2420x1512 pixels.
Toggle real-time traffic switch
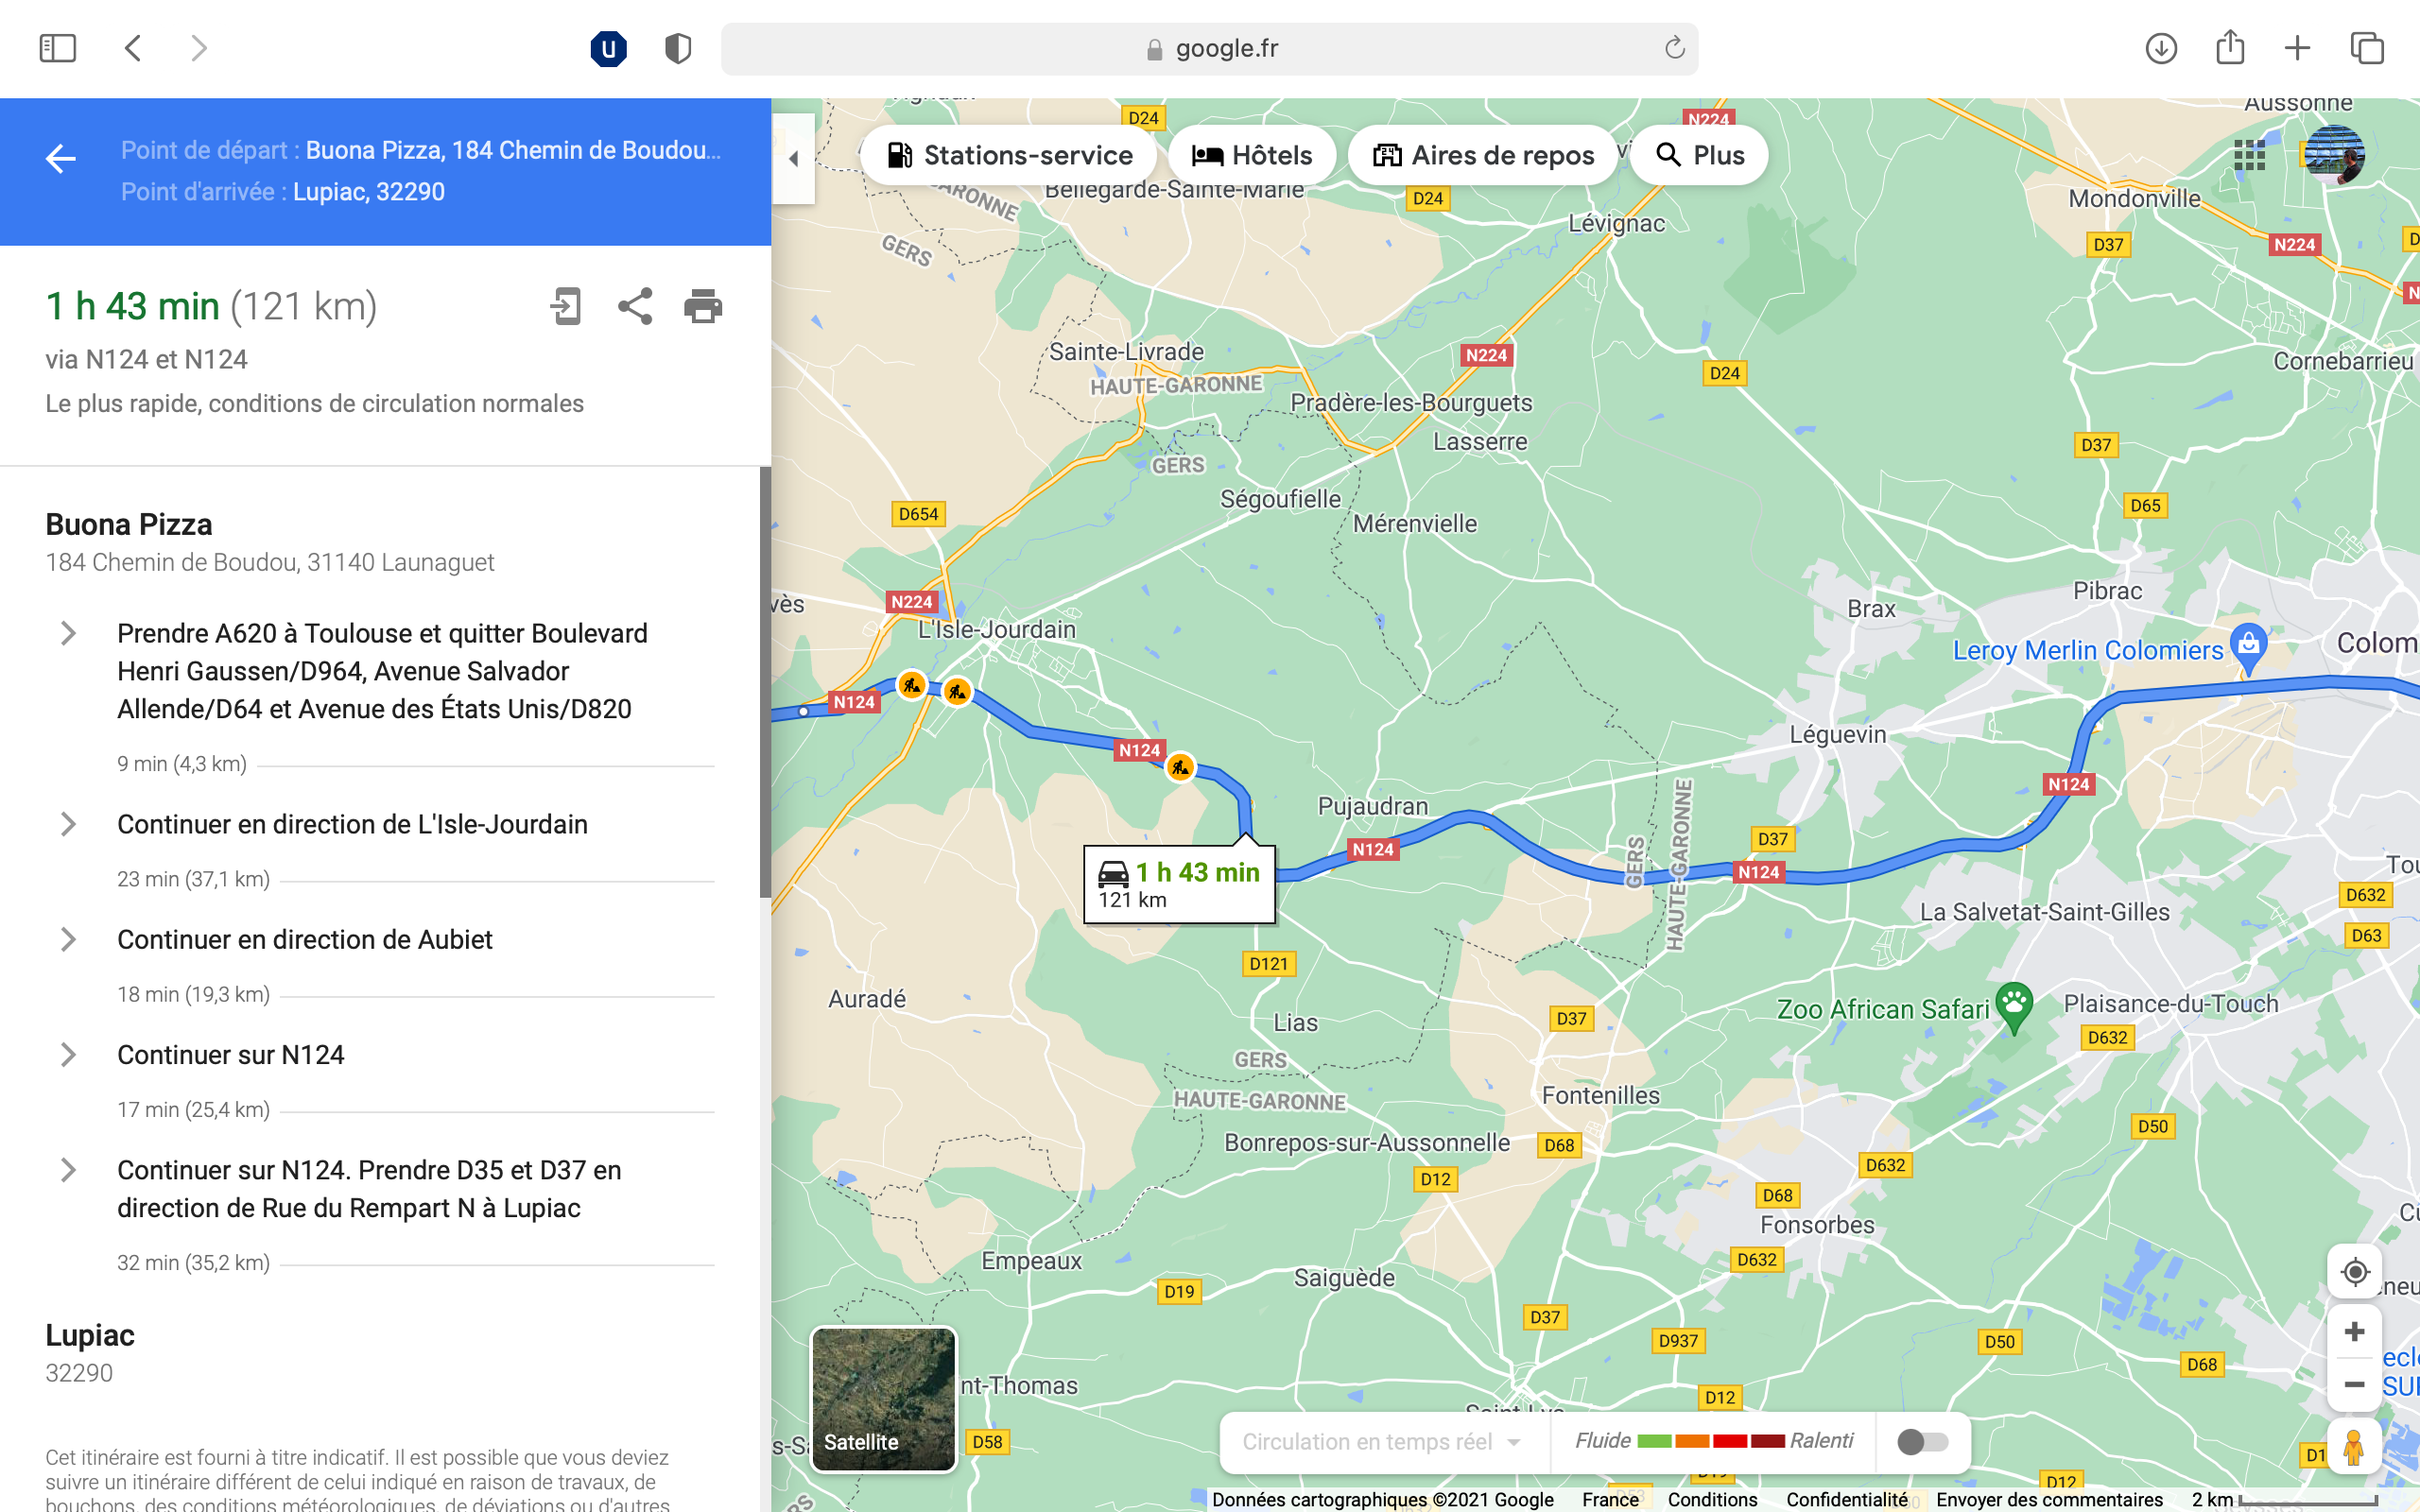tap(1922, 1441)
